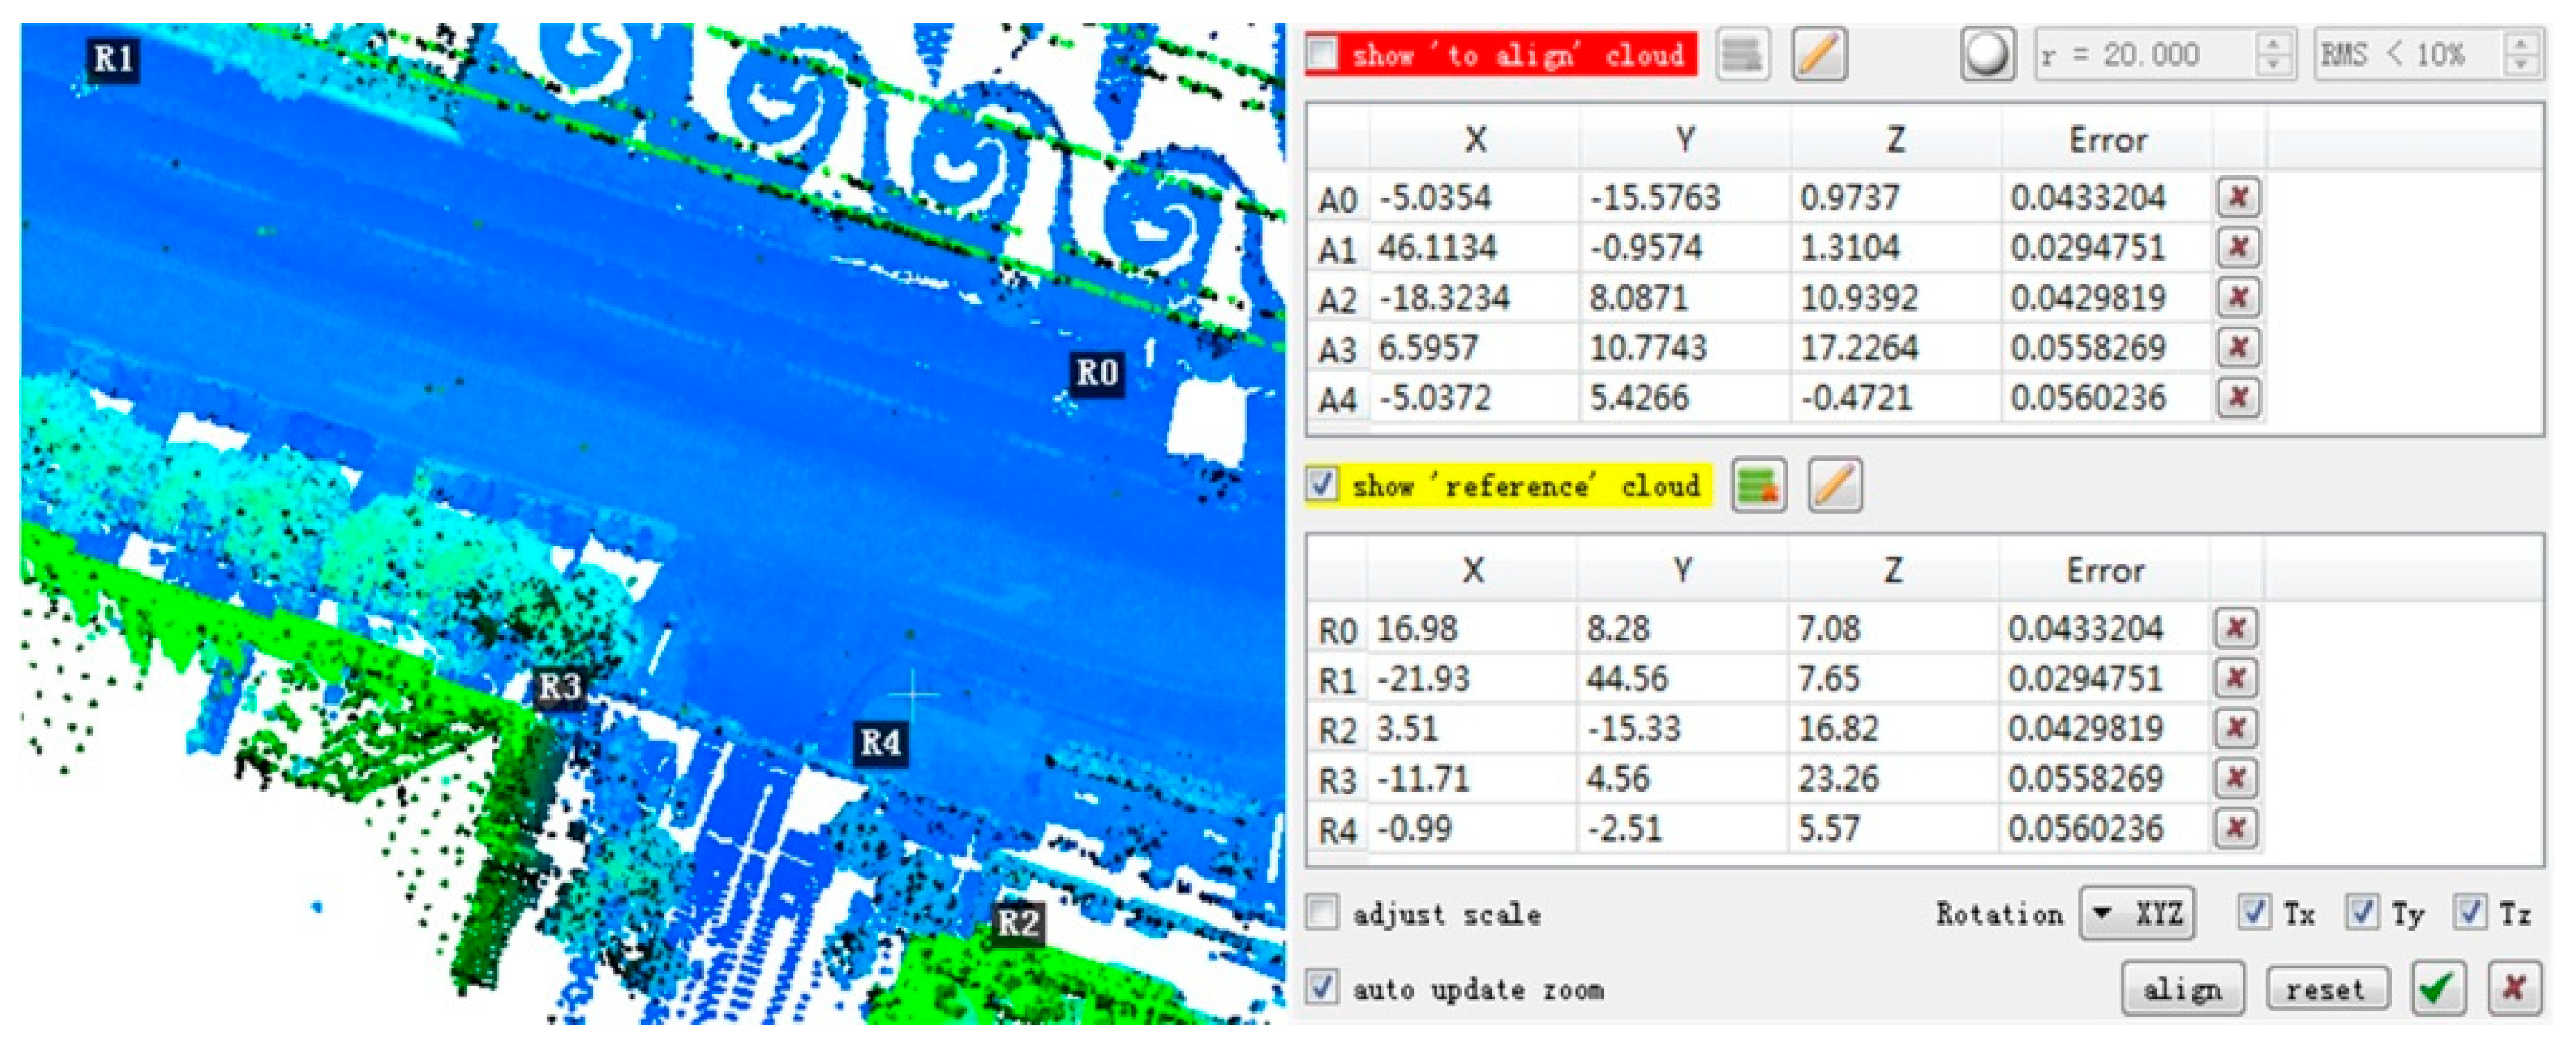Enable adjust scale checkbox
The height and width of the screenshot is (1044, 2576).
point(1322,912)
